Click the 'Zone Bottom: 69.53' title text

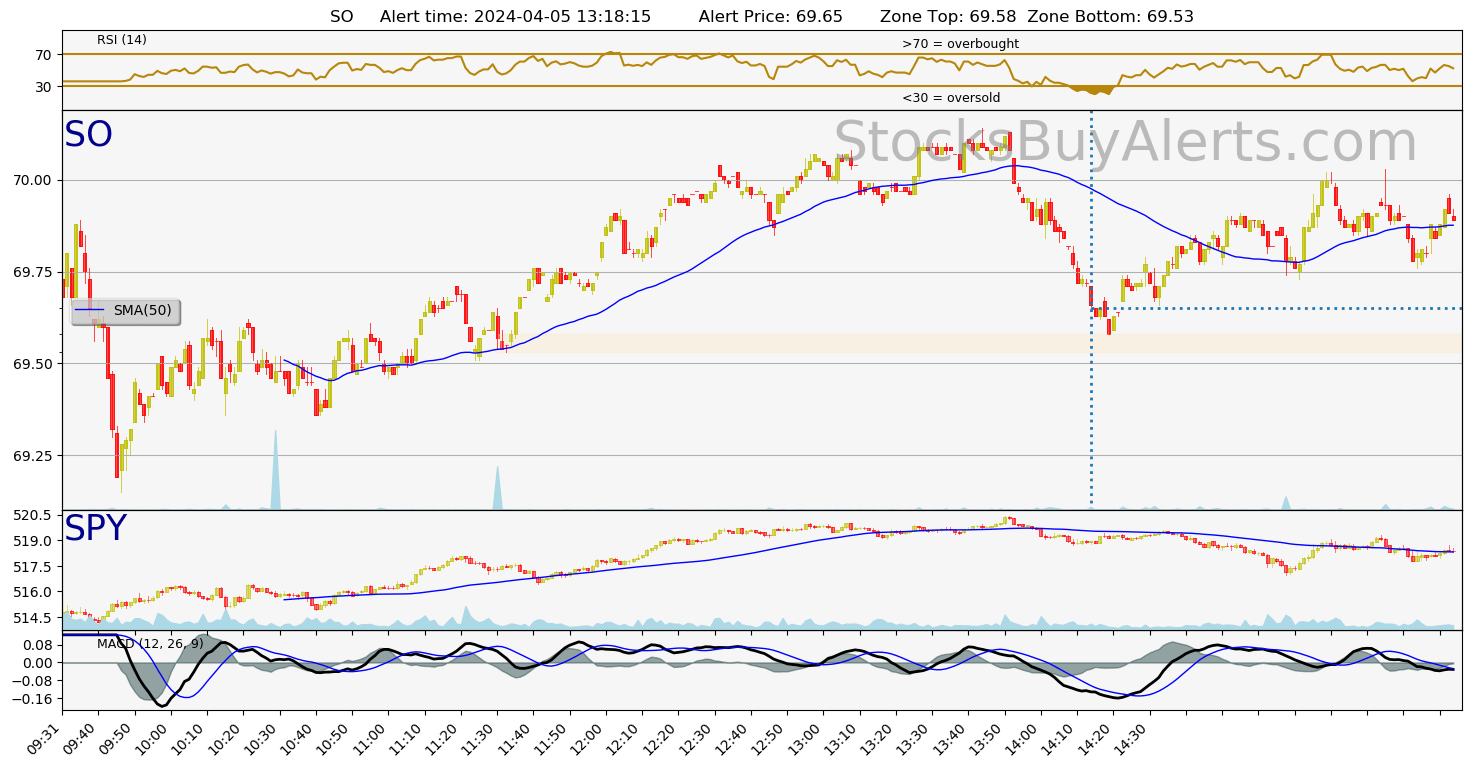pos(1110,17)
